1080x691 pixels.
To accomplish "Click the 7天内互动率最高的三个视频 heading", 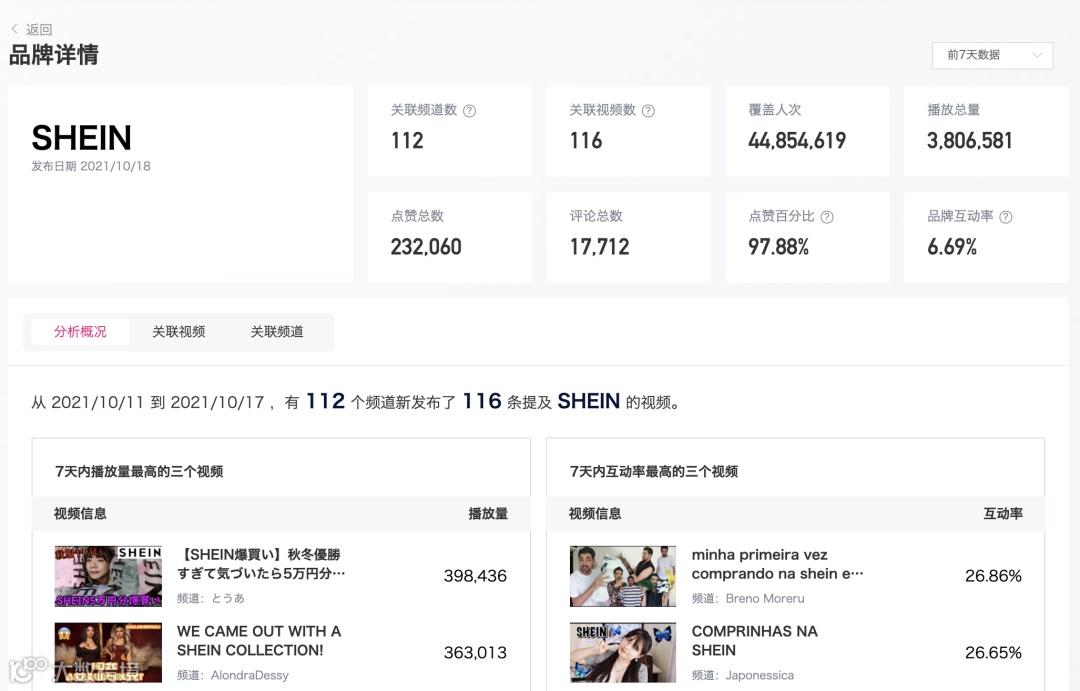I will pyautogui.click(x=654, y=472).
